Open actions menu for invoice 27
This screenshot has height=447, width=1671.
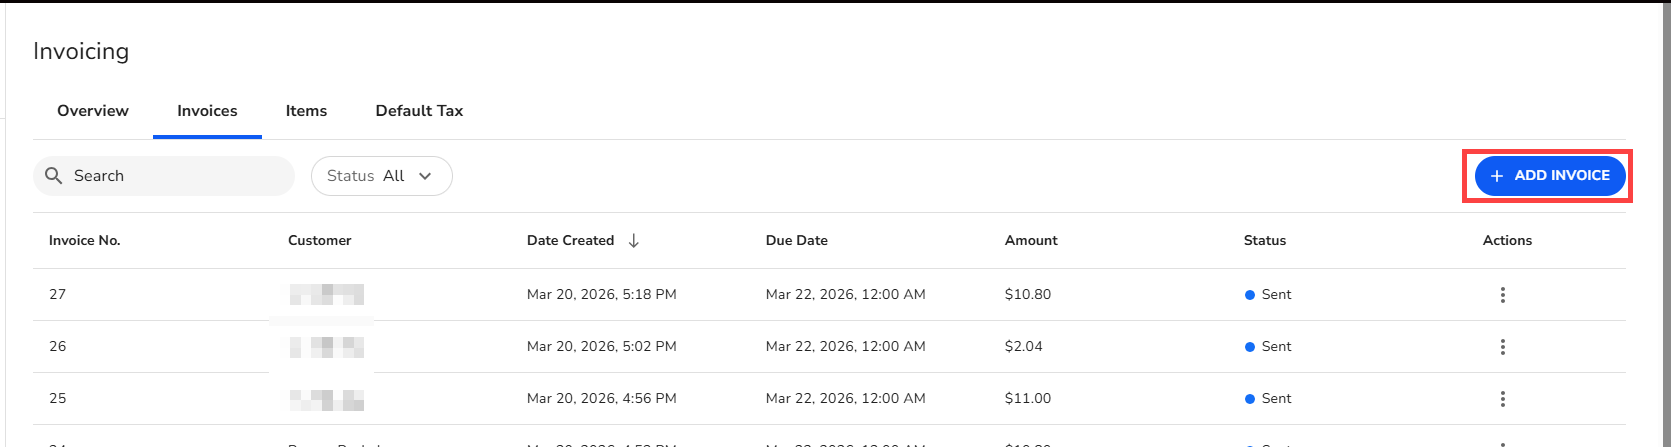(1502, 295)
